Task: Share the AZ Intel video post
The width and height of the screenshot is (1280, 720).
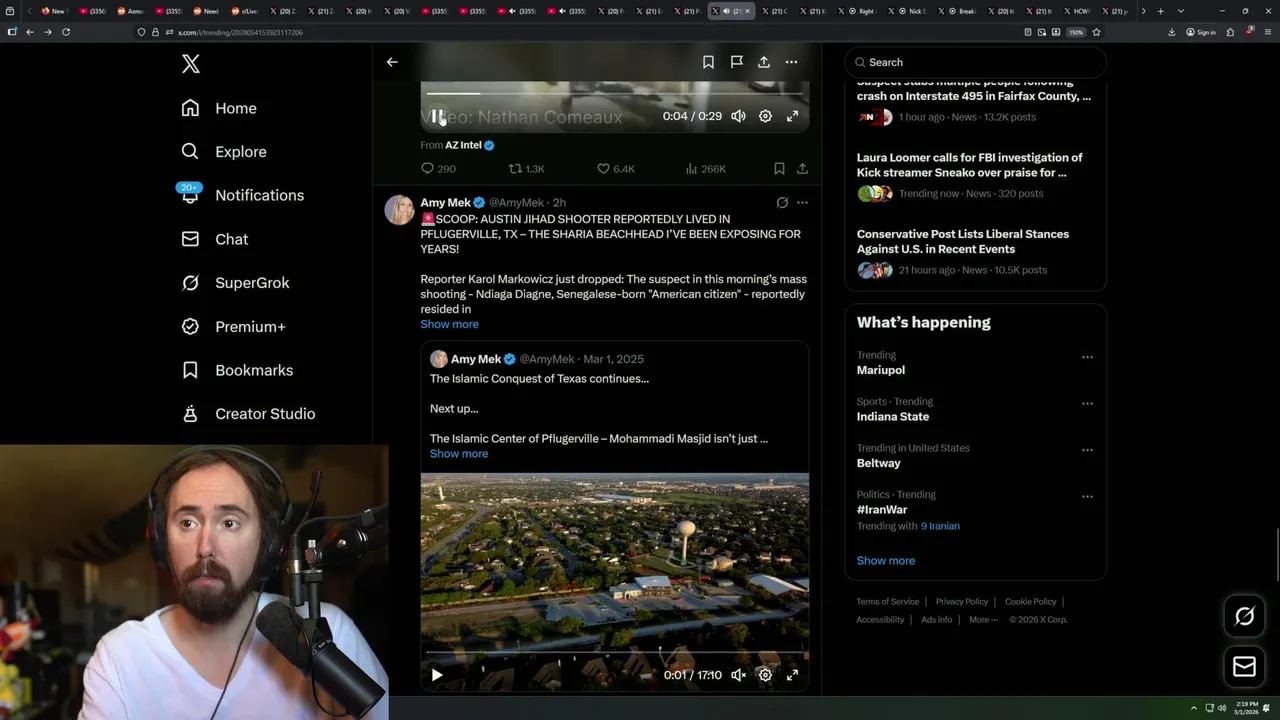Action: (x=802, y=169)
